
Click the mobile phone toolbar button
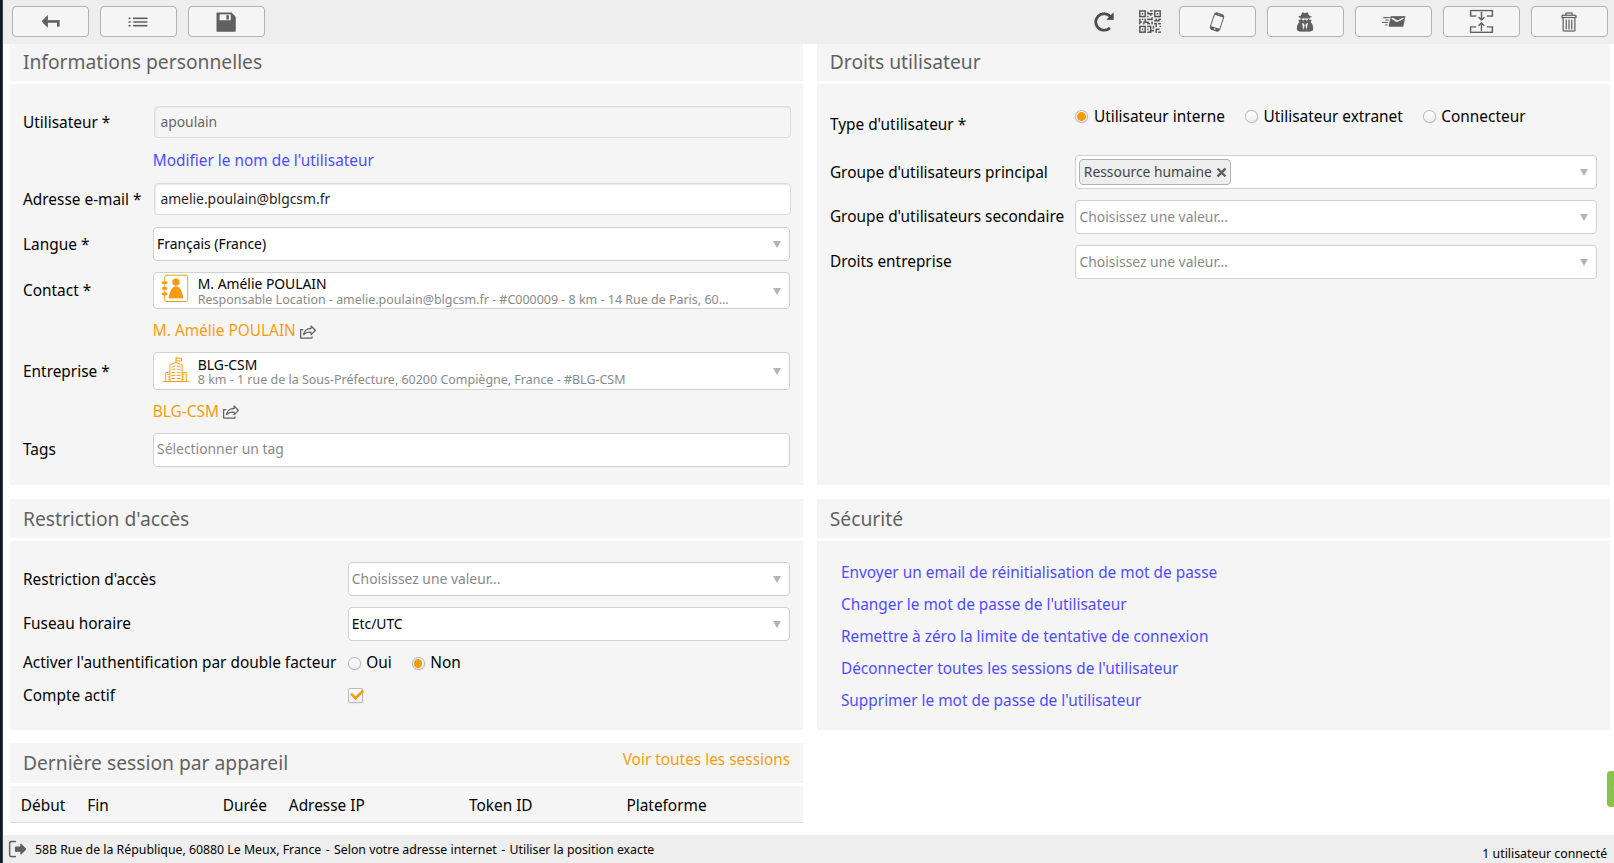pyautogui.click(x=1217, y=21)
